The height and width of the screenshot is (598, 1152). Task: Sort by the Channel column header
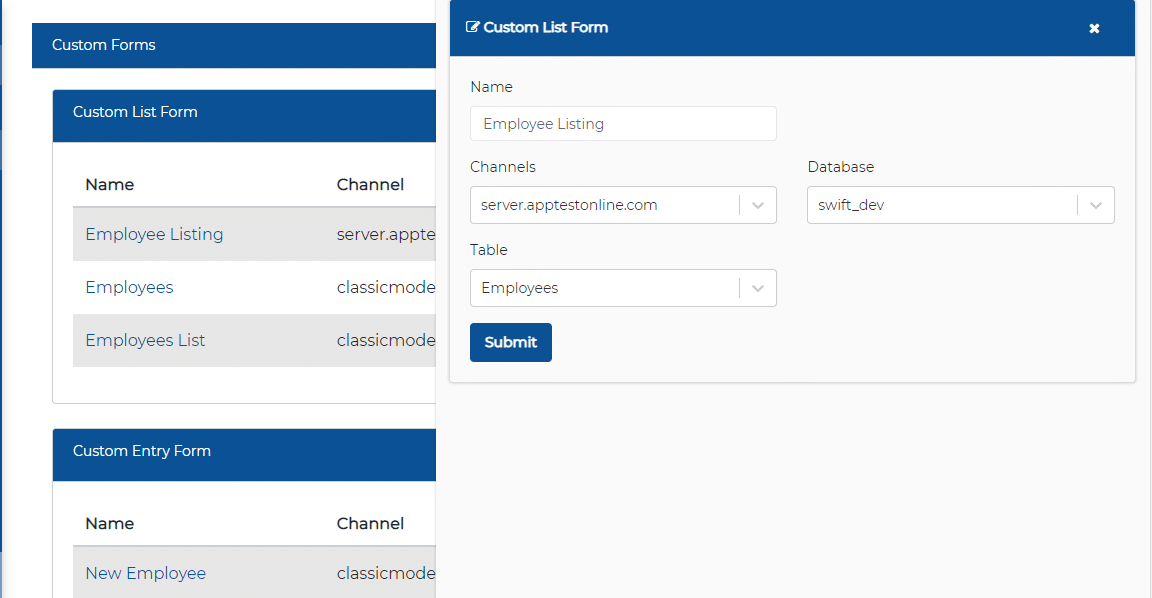click(371, 184)
